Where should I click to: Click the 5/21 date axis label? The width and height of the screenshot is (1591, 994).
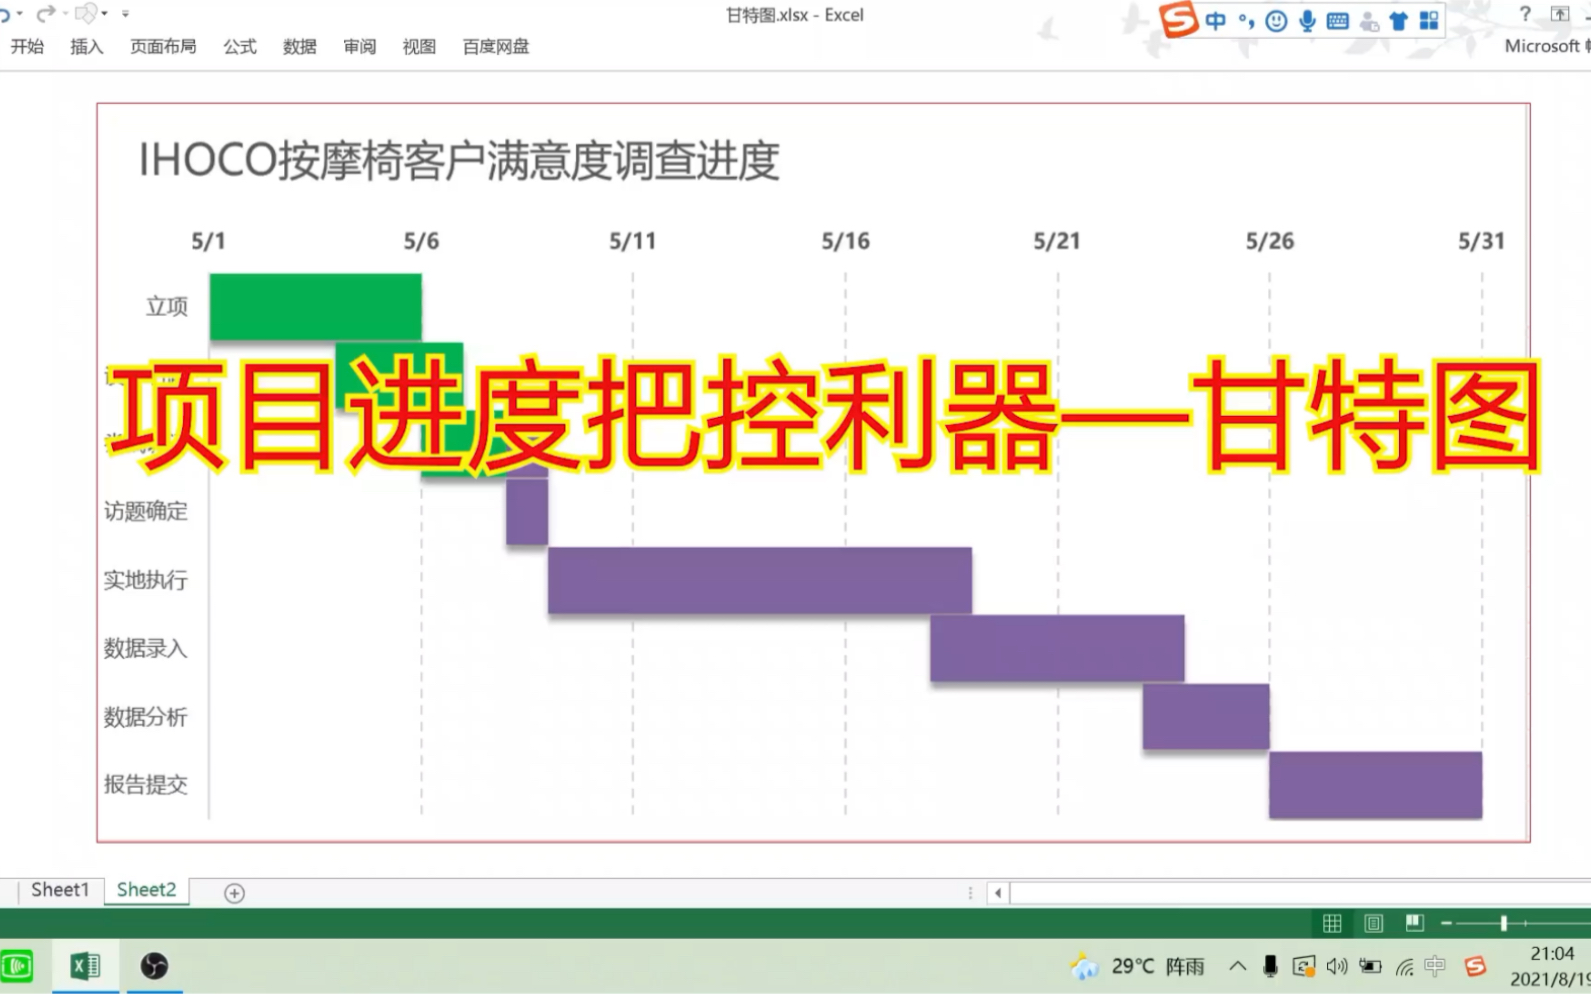(x=1057, y=241)
